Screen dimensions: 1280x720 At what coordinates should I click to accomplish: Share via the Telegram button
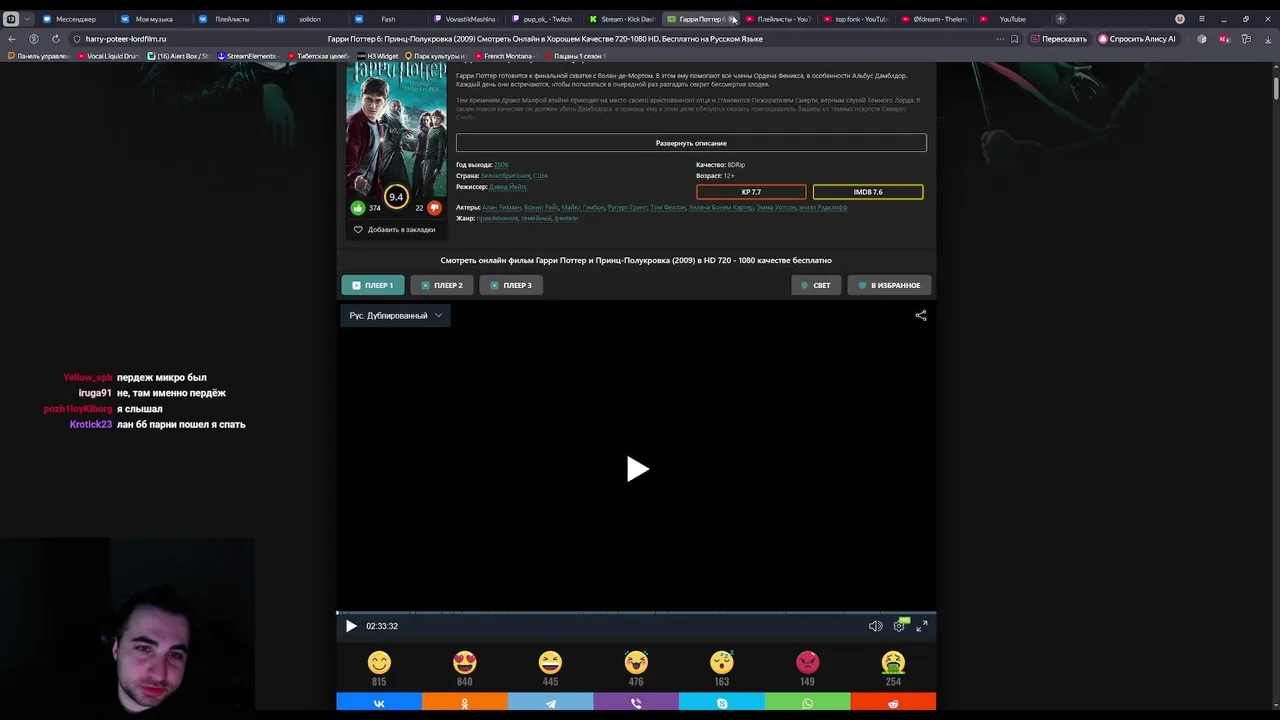(x=550, y=703)
